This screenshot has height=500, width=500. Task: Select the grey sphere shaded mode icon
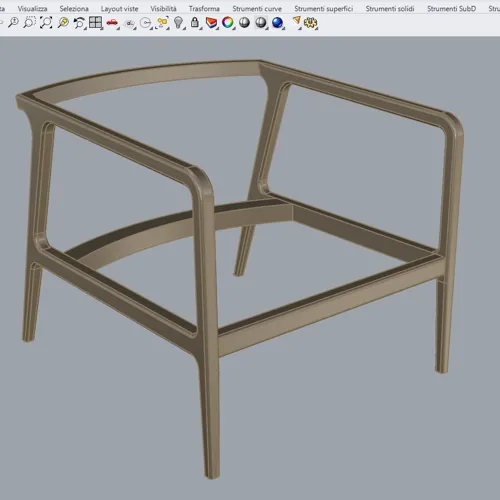coord(244,23)
